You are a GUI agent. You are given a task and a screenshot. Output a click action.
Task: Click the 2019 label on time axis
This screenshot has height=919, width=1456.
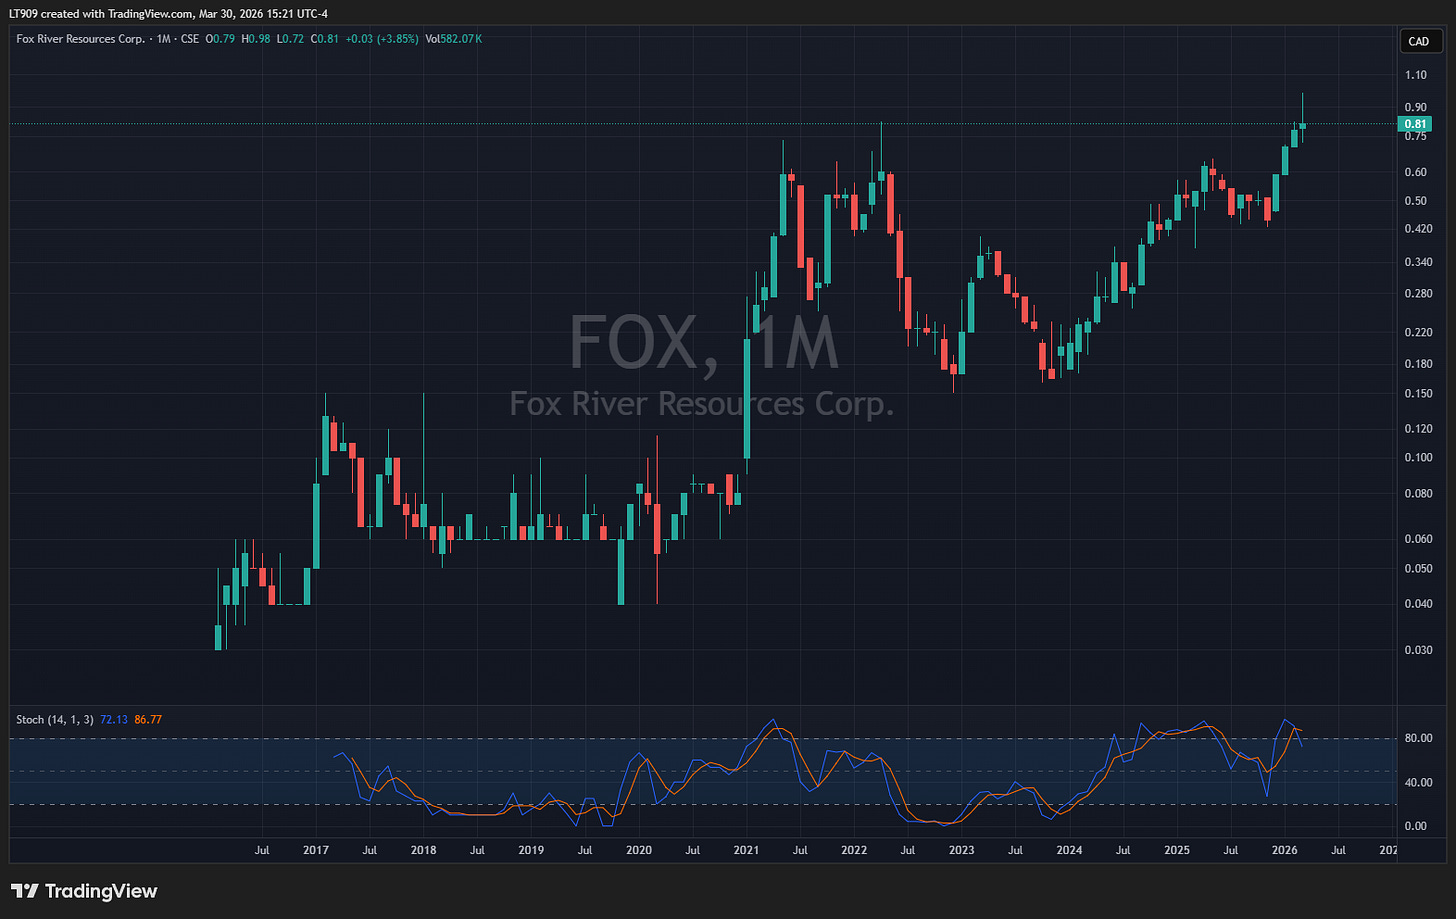[x=531, y=851]
